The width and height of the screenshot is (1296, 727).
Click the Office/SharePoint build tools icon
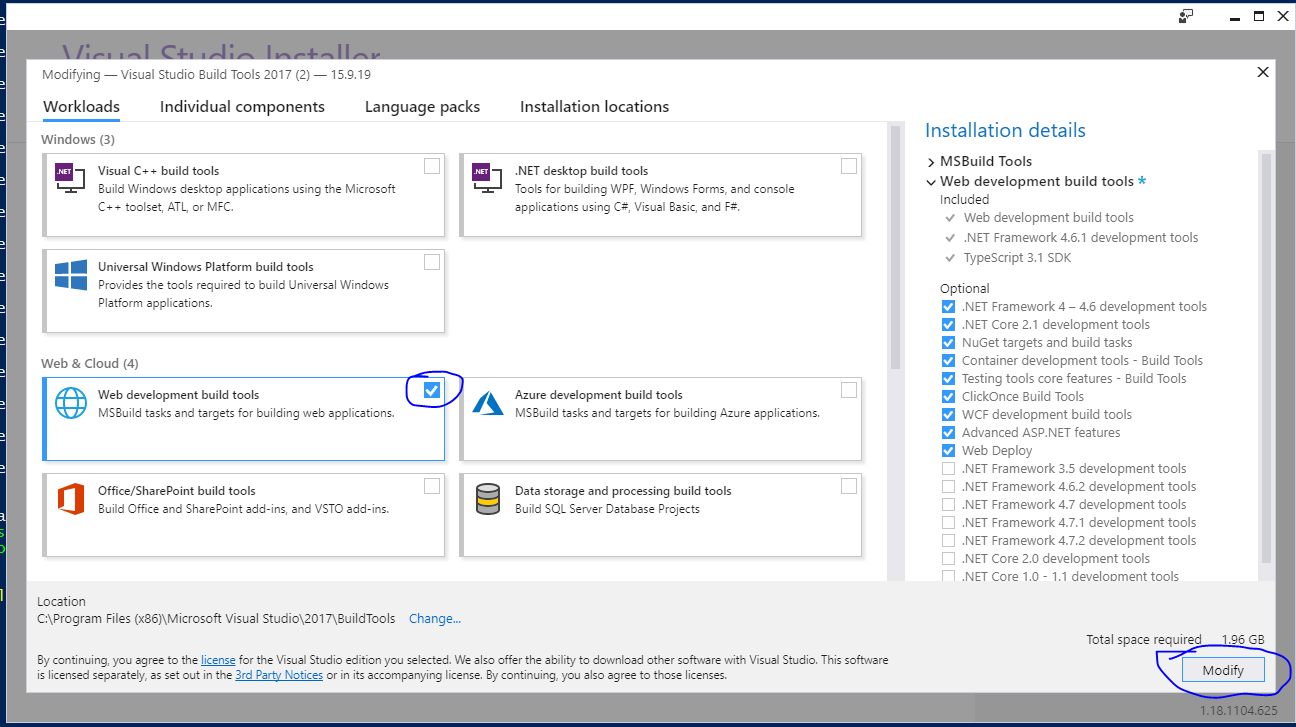click(x=70, y=498)
